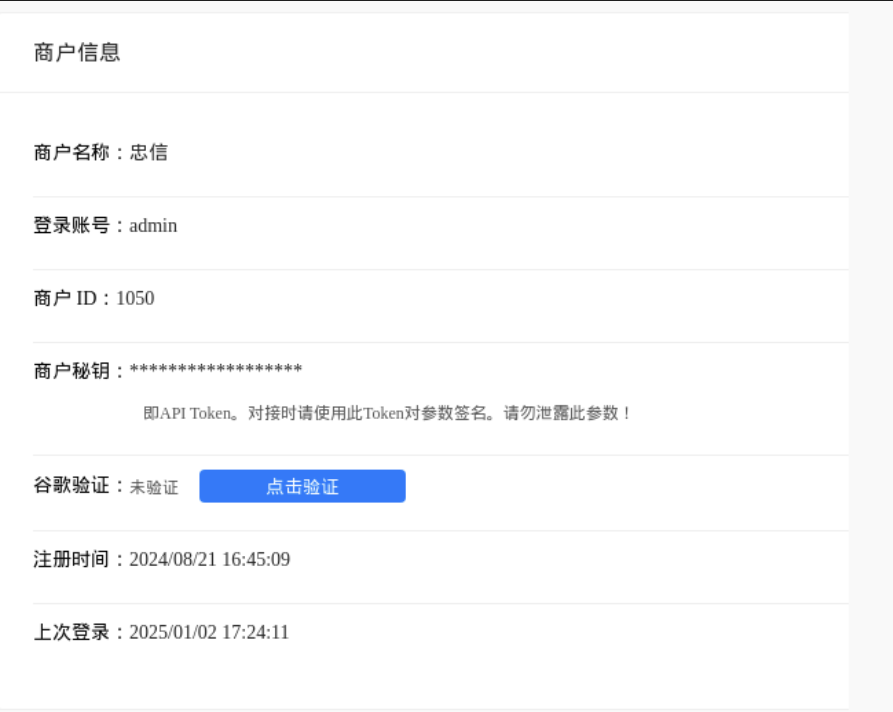Screen dimensions: 893x712
Task: Select registration time 2024/08/21 16:45:09
Action: [210, 559]
